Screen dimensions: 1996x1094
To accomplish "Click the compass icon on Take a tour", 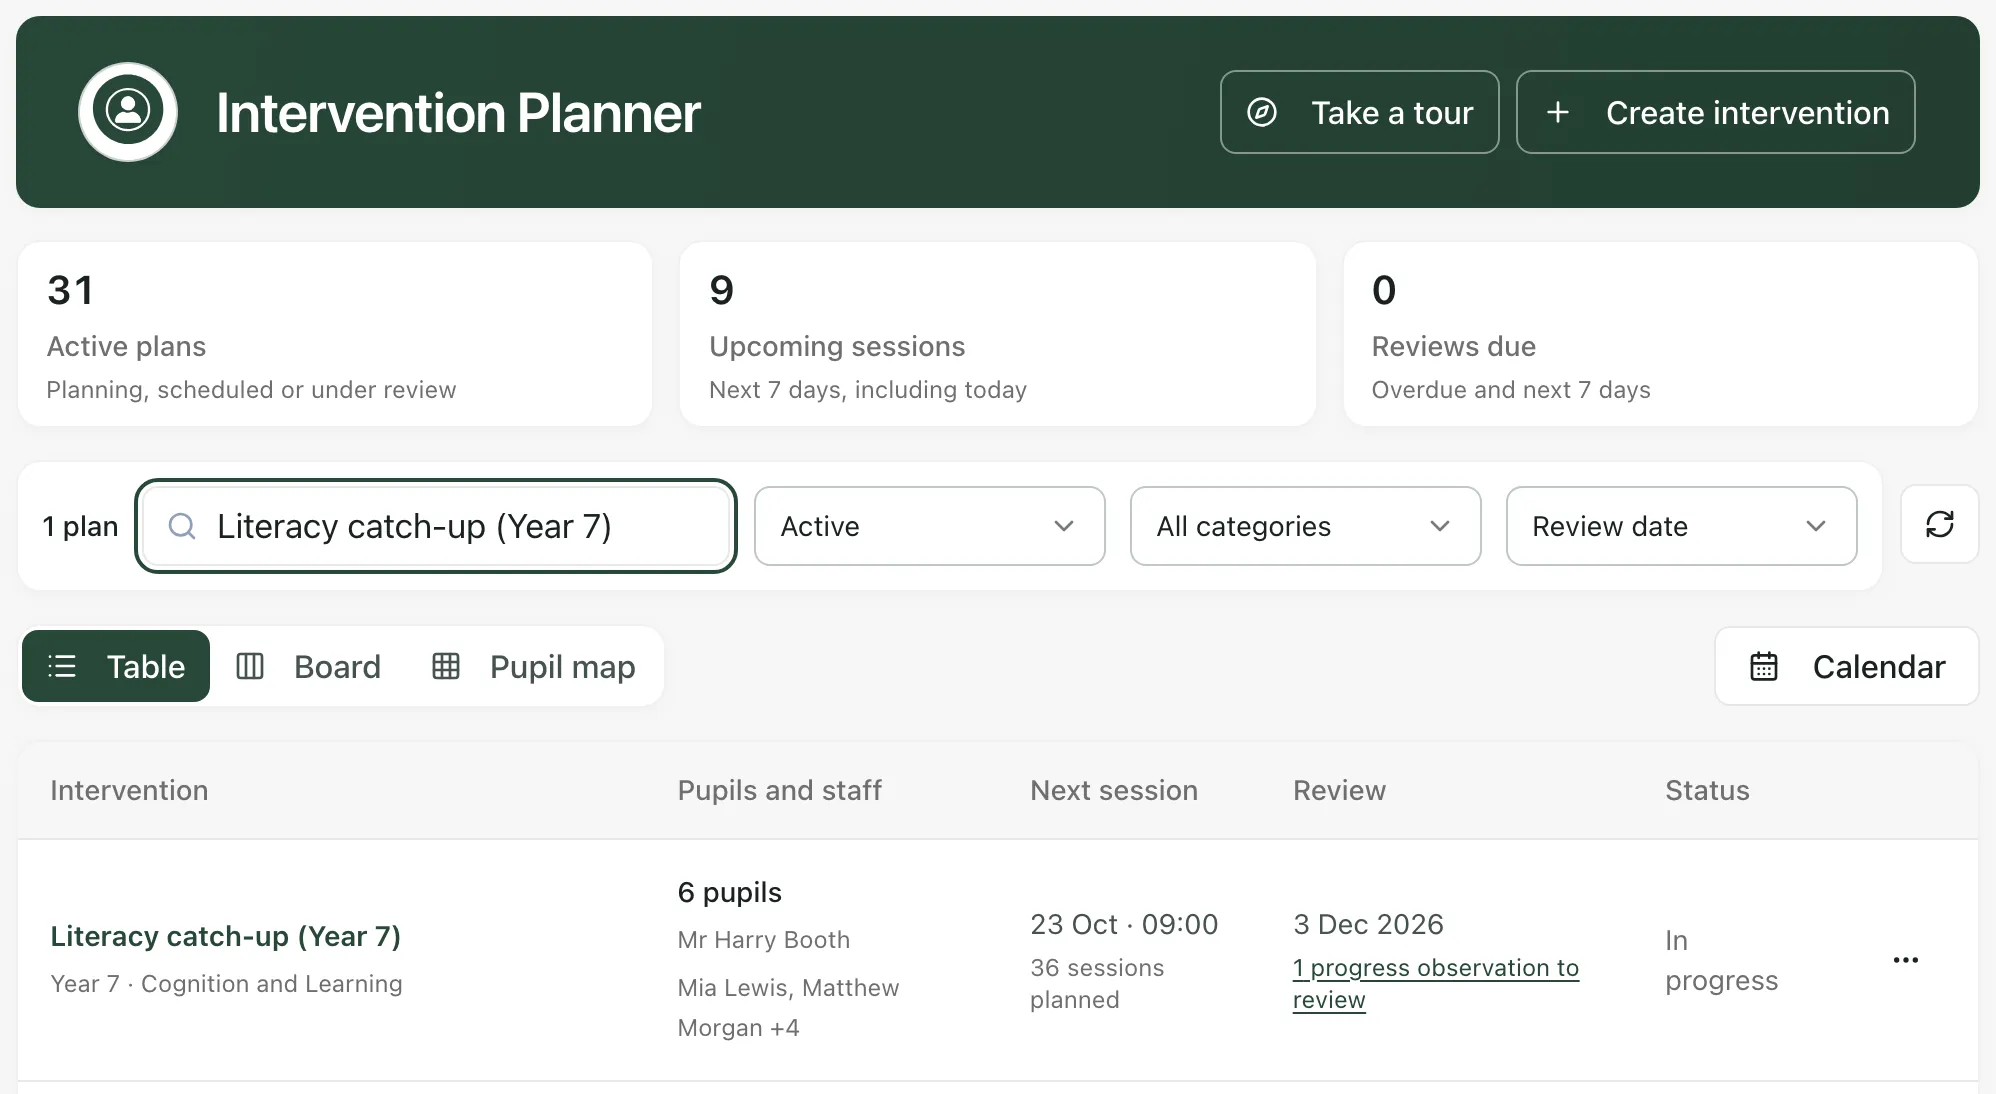I will (1262, 112).
